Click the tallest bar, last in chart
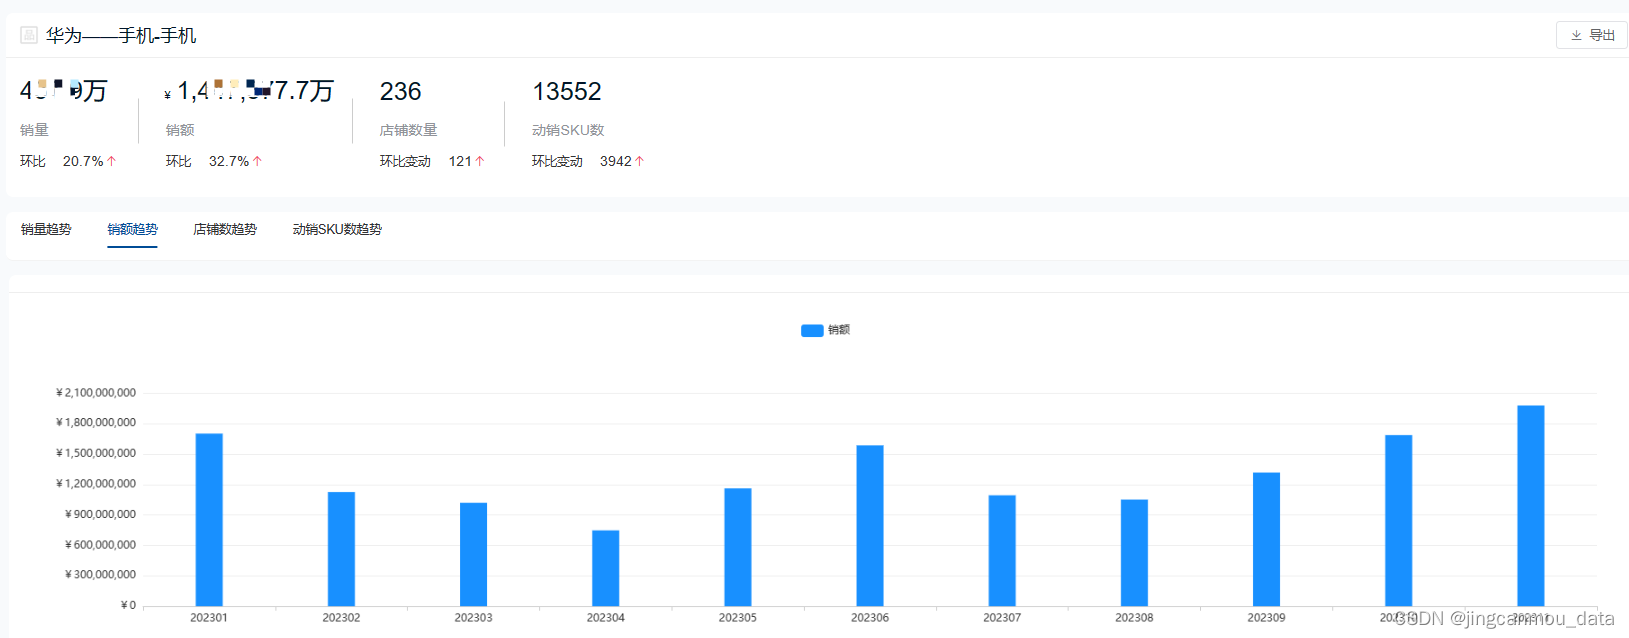Viewport: 1629px width, 638px height. click(x=1530, y=505)
